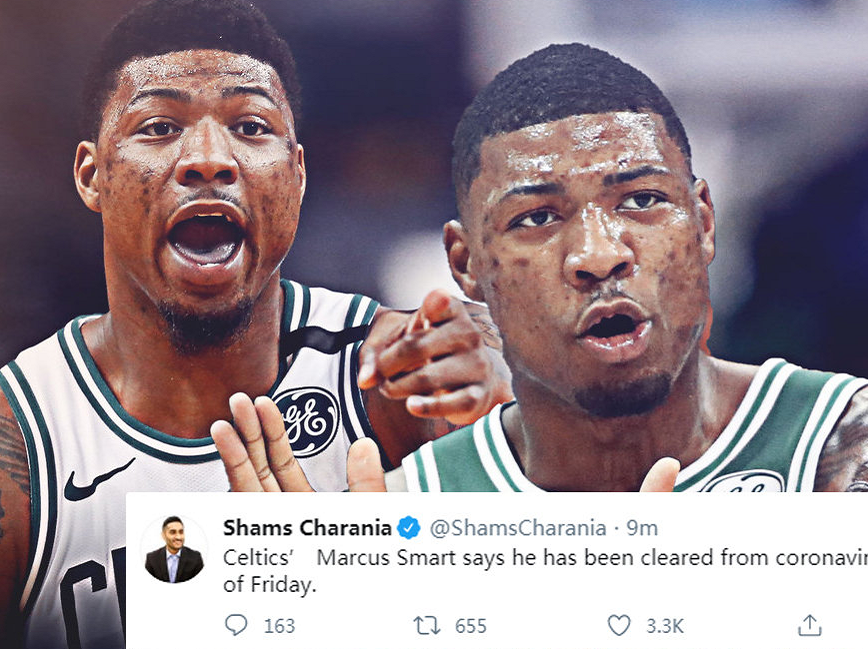Screen dimensions: 868x649
Task: Click the reply speech bubble icon
Action: [x=236, y=625]
